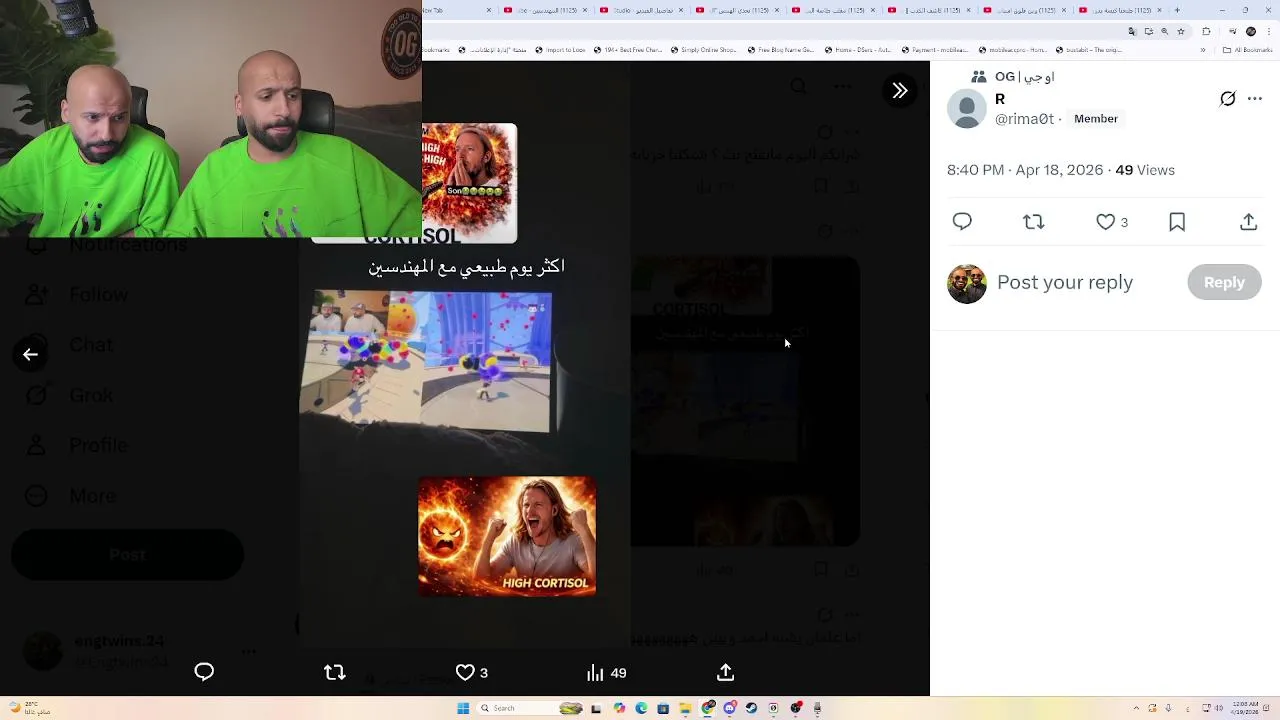Open the game screenshot image in the media viewer

point(426,362)
